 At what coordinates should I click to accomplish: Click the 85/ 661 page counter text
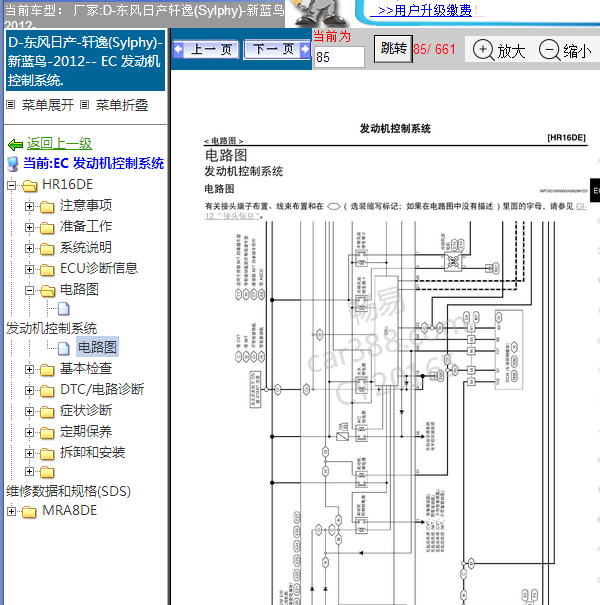[434, 49]
